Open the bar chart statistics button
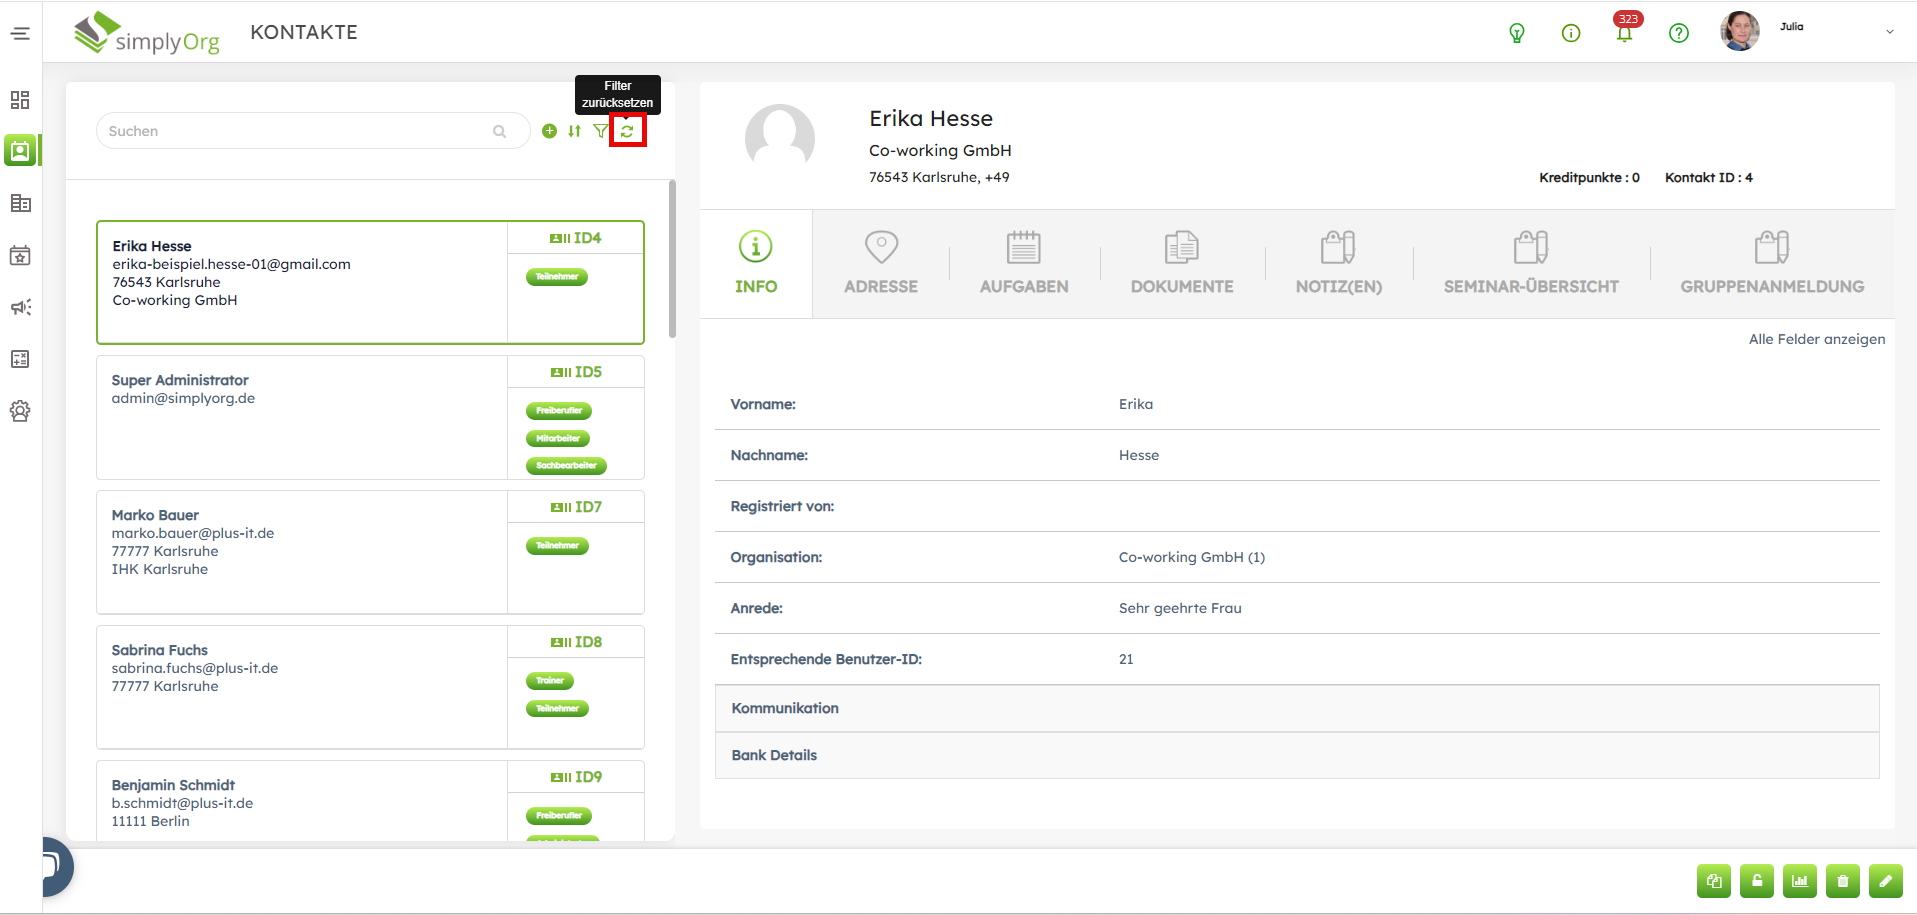The width and height of the screenshot is (1917, 915). [1799, 881]
